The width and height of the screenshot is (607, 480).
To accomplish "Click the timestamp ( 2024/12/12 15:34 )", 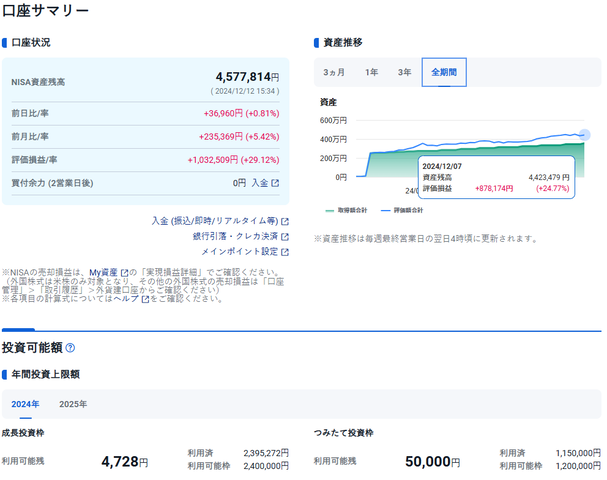I will coord(245,91).
